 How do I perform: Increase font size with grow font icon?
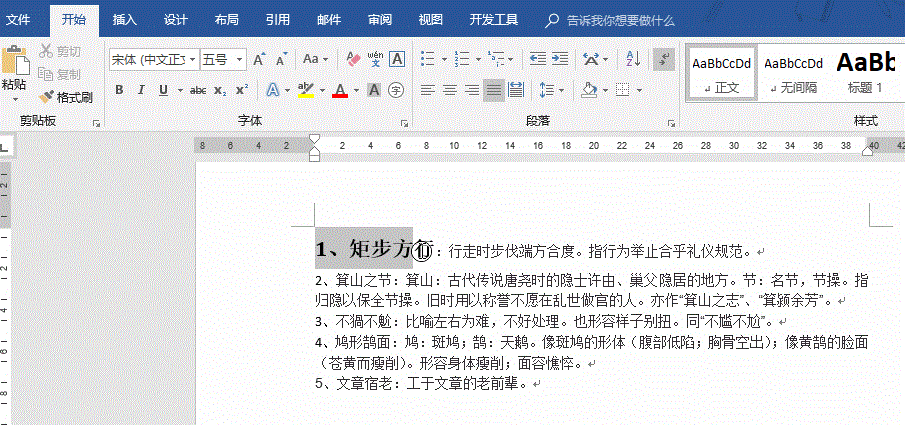pos(259,59)
